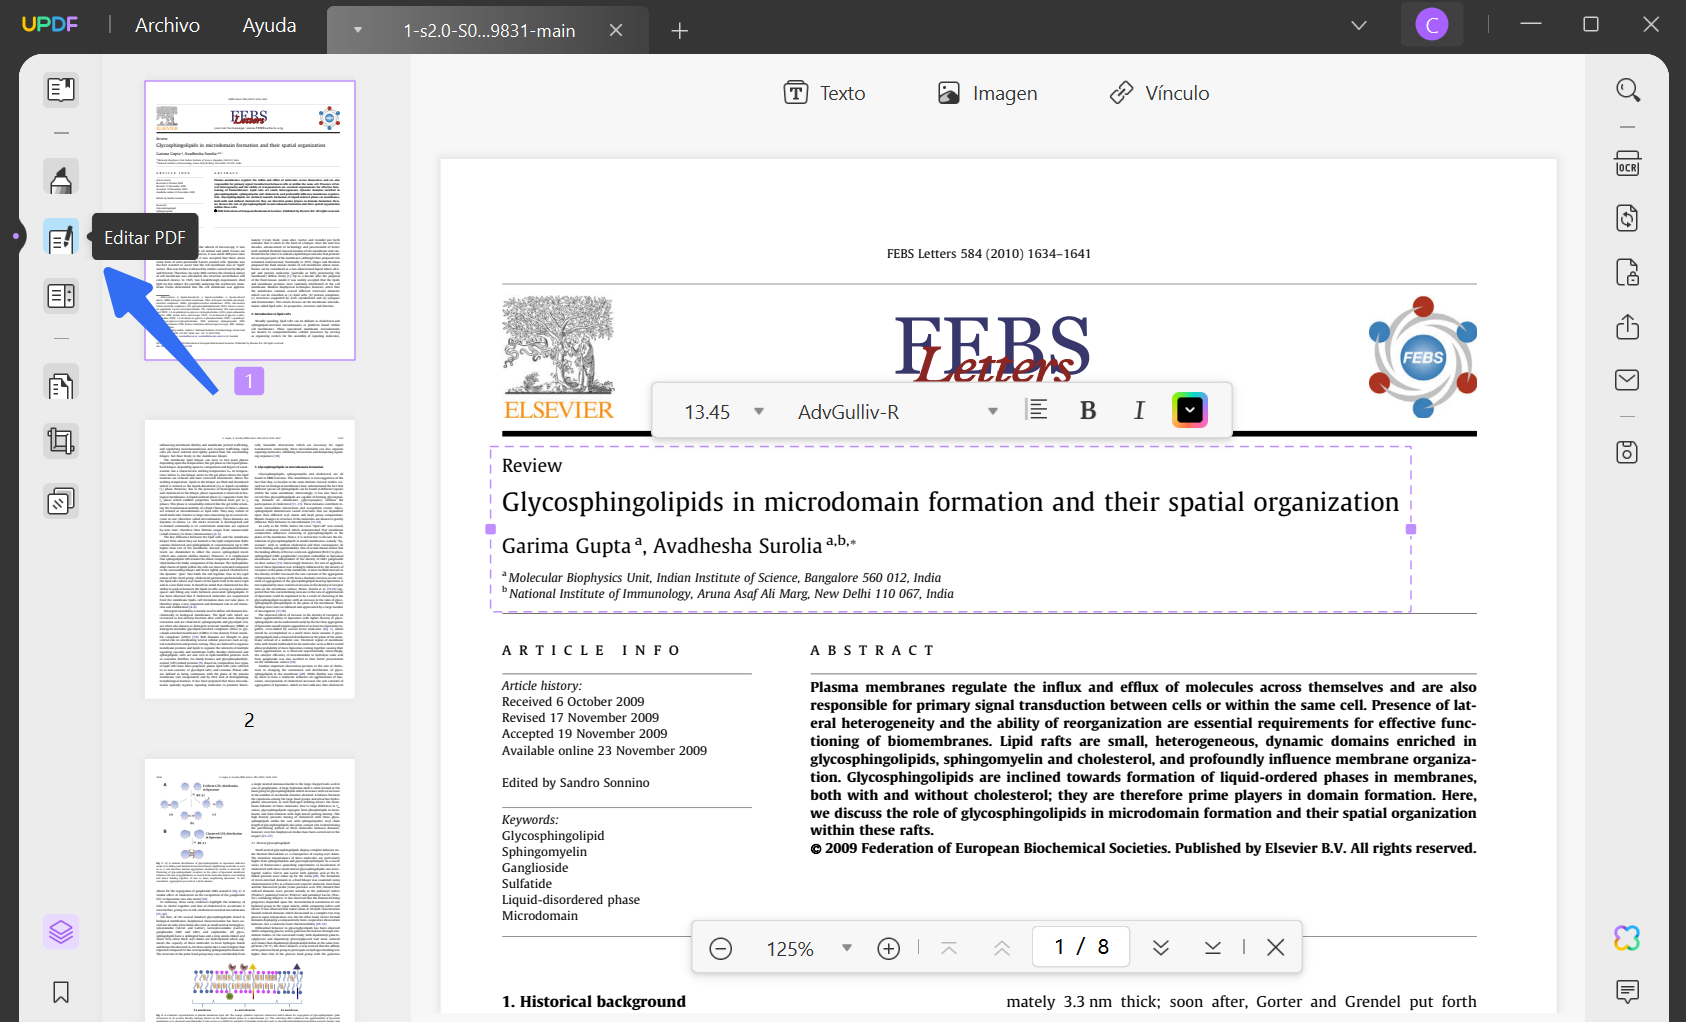Open the UPDF AI assistant

pos(1627,938)
